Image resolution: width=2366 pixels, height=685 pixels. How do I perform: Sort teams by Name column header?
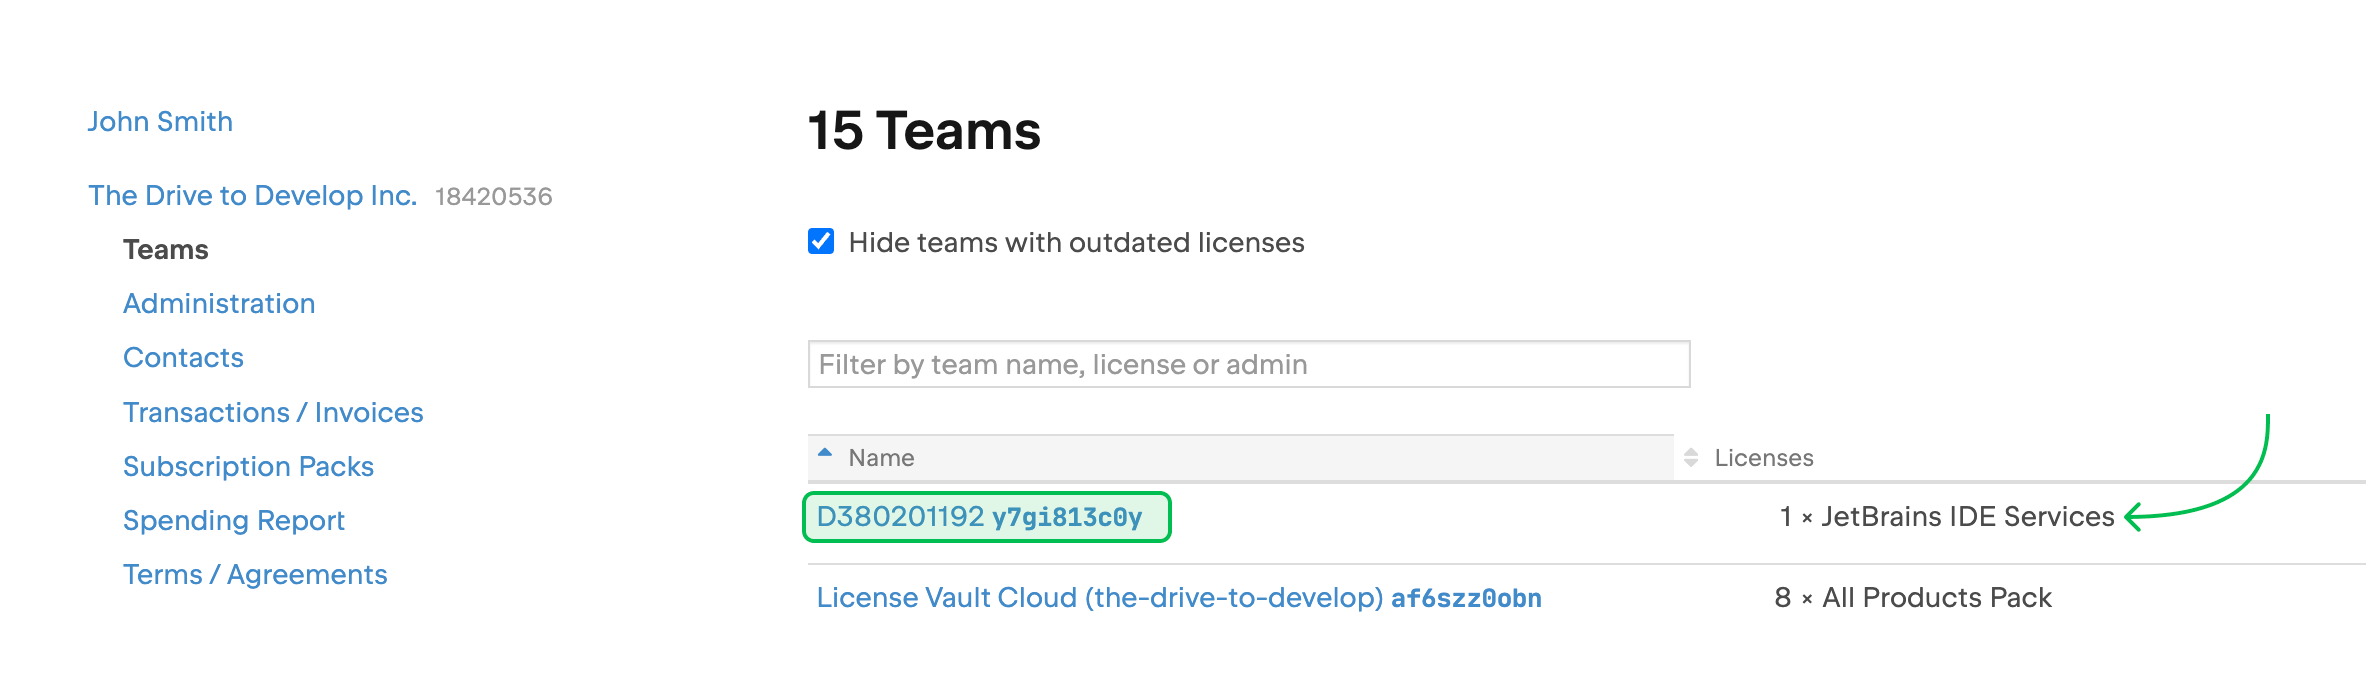[x=881, y=458]
